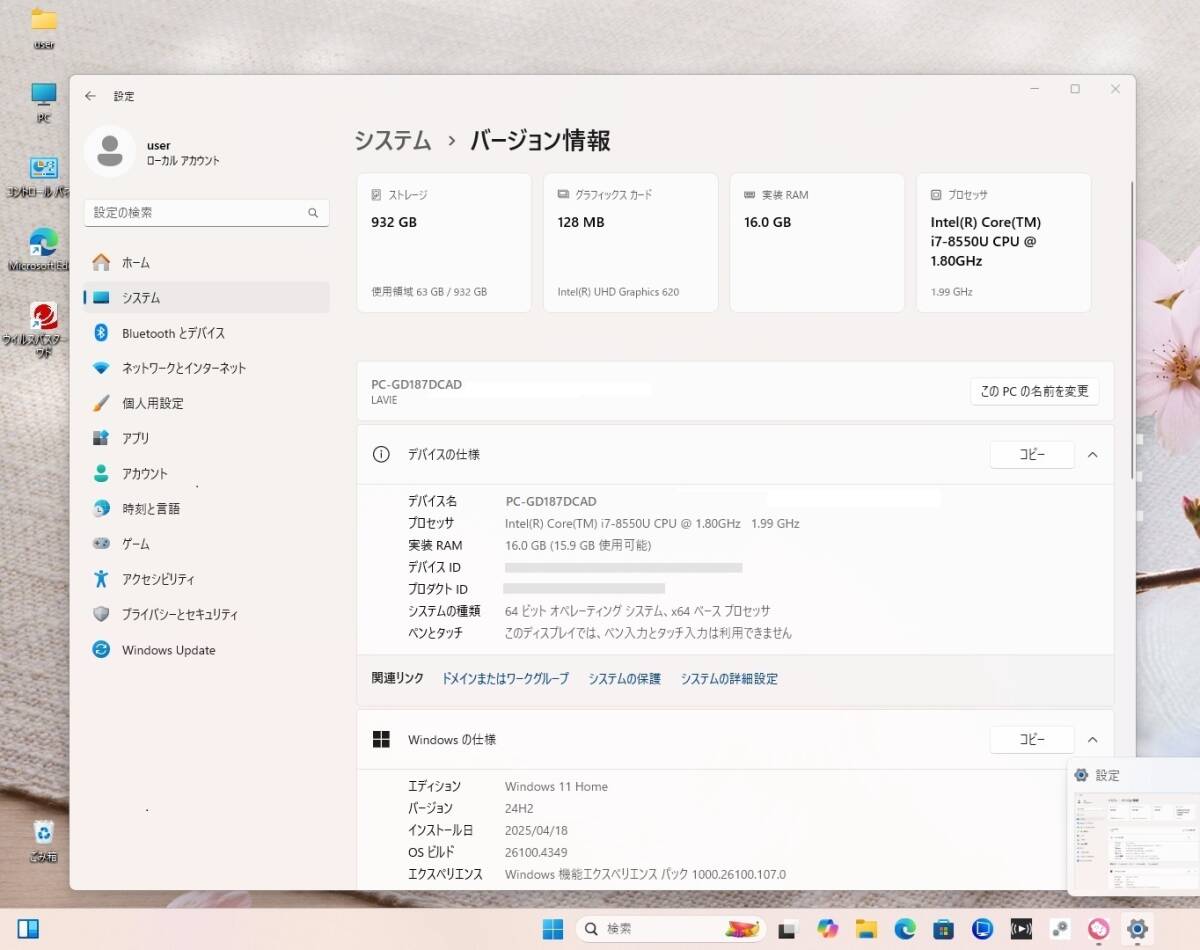1200x950 pixels.
Task: Open the black (▶) app on taskbar
Action: pos(1021,929)
